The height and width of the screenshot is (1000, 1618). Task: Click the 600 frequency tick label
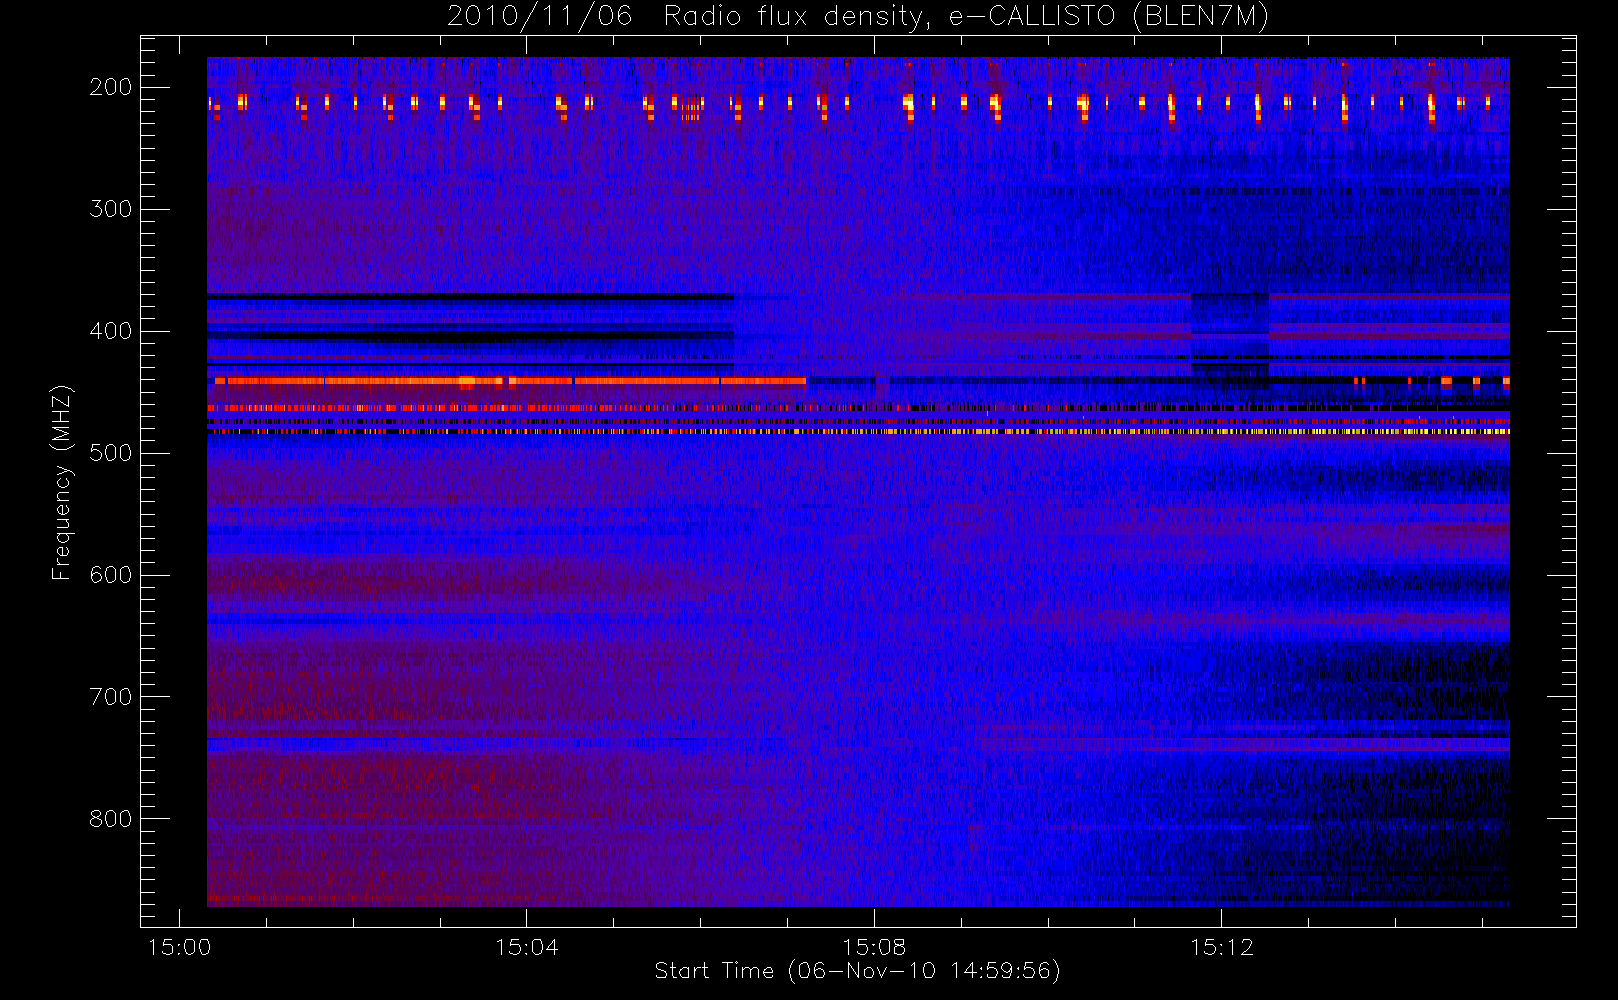pos(111,575)
